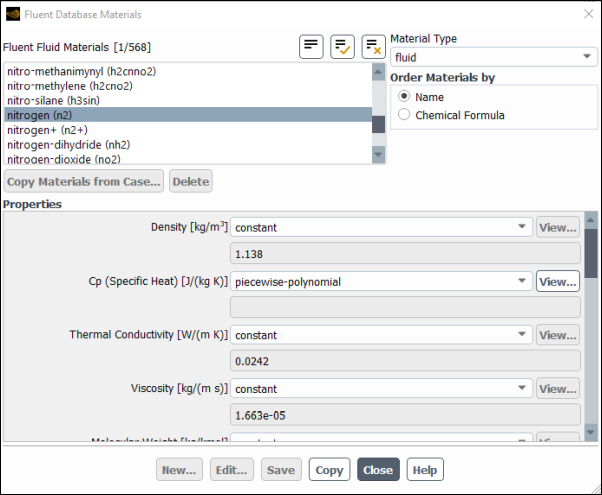This screenshot has width=602, height=495.
Task: Select nitrogen-dioxide (no2) material
Action: point(188,159)
